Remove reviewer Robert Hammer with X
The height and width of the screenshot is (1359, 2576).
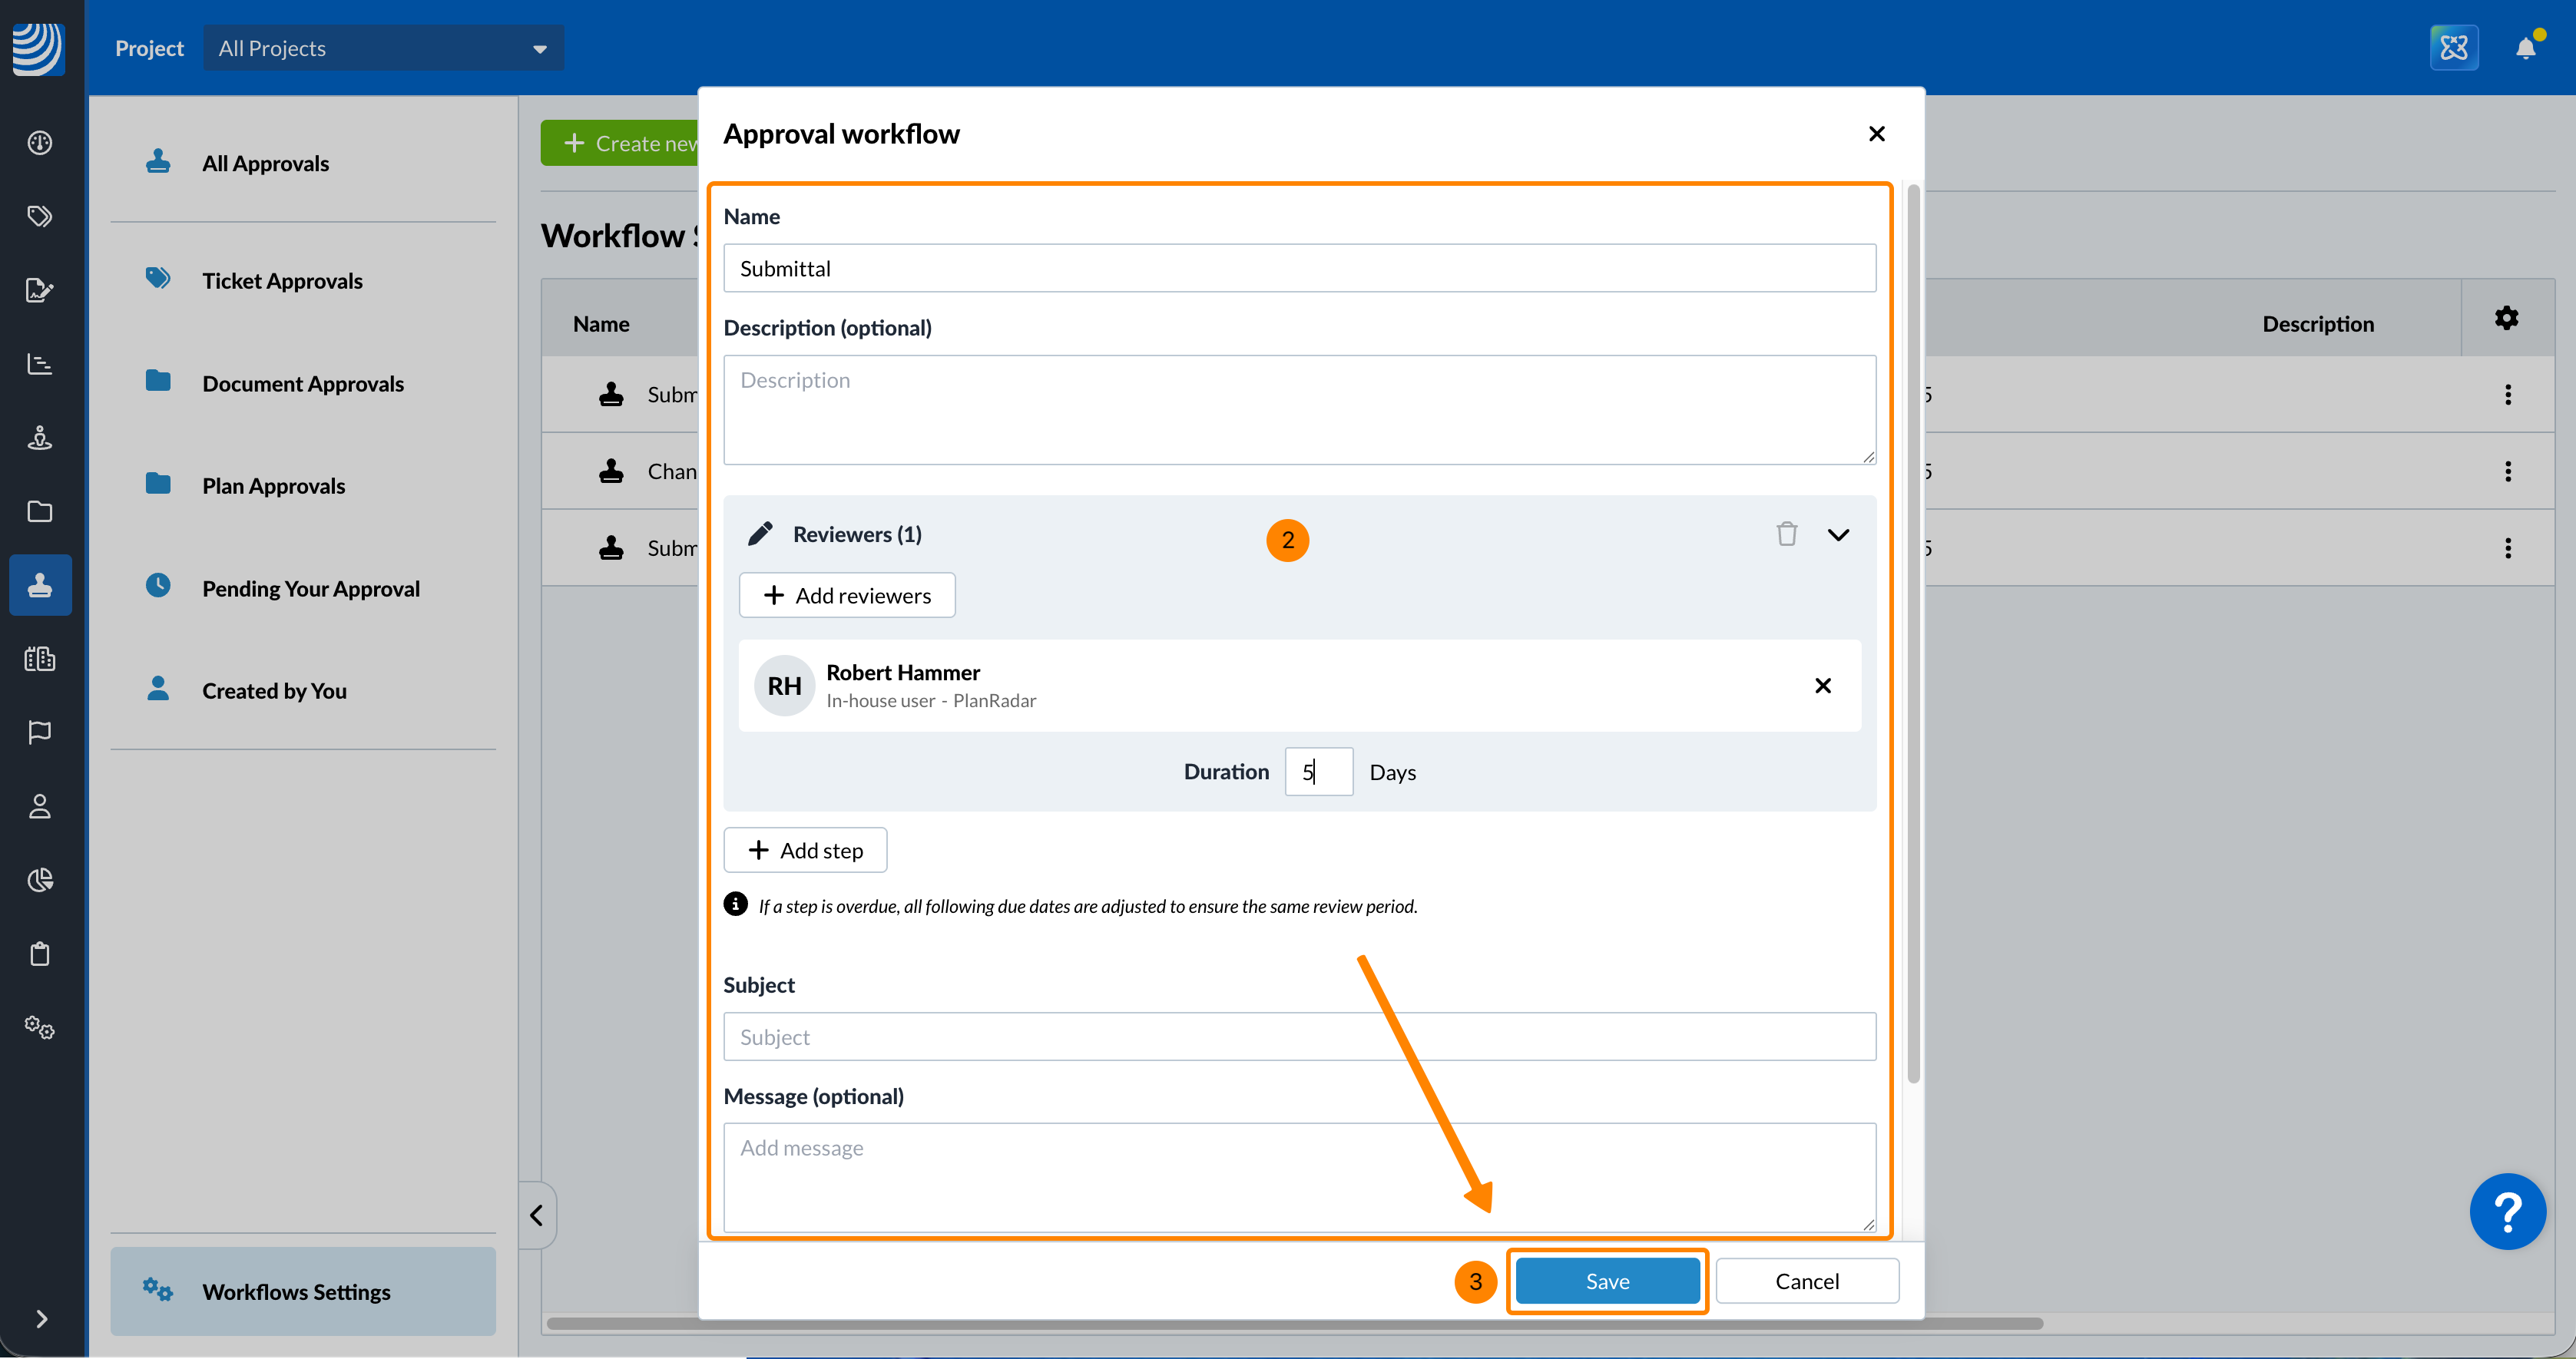click(1822, 685)
